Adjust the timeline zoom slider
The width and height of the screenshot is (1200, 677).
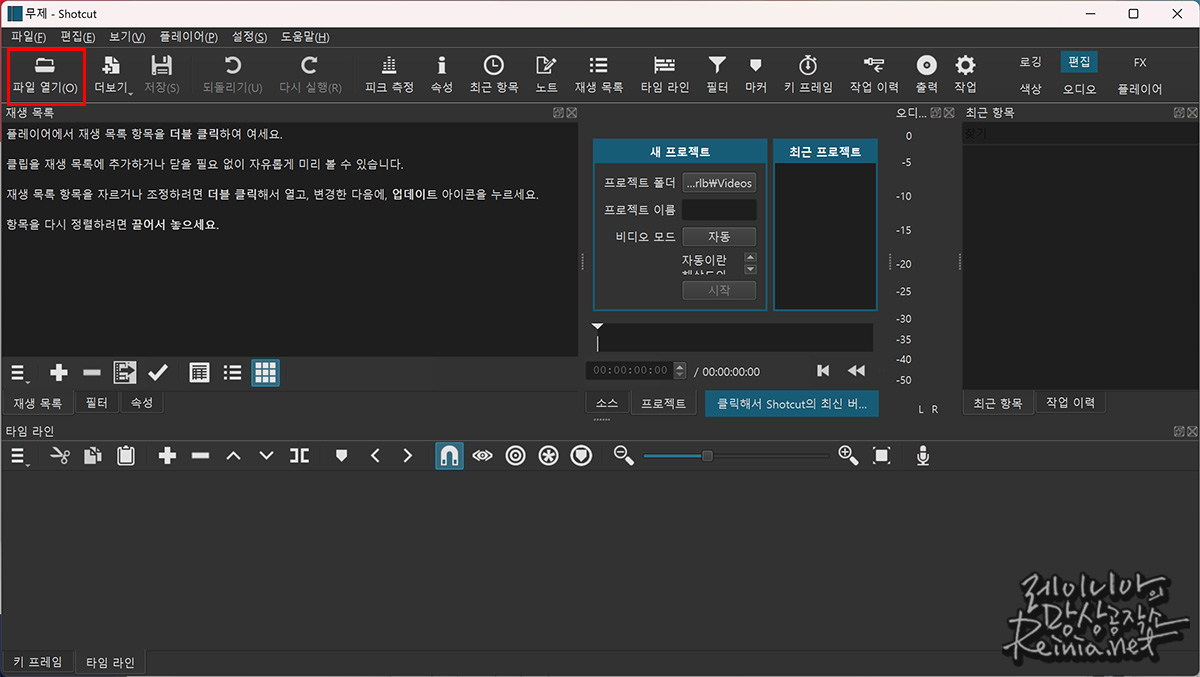(706, 455)
